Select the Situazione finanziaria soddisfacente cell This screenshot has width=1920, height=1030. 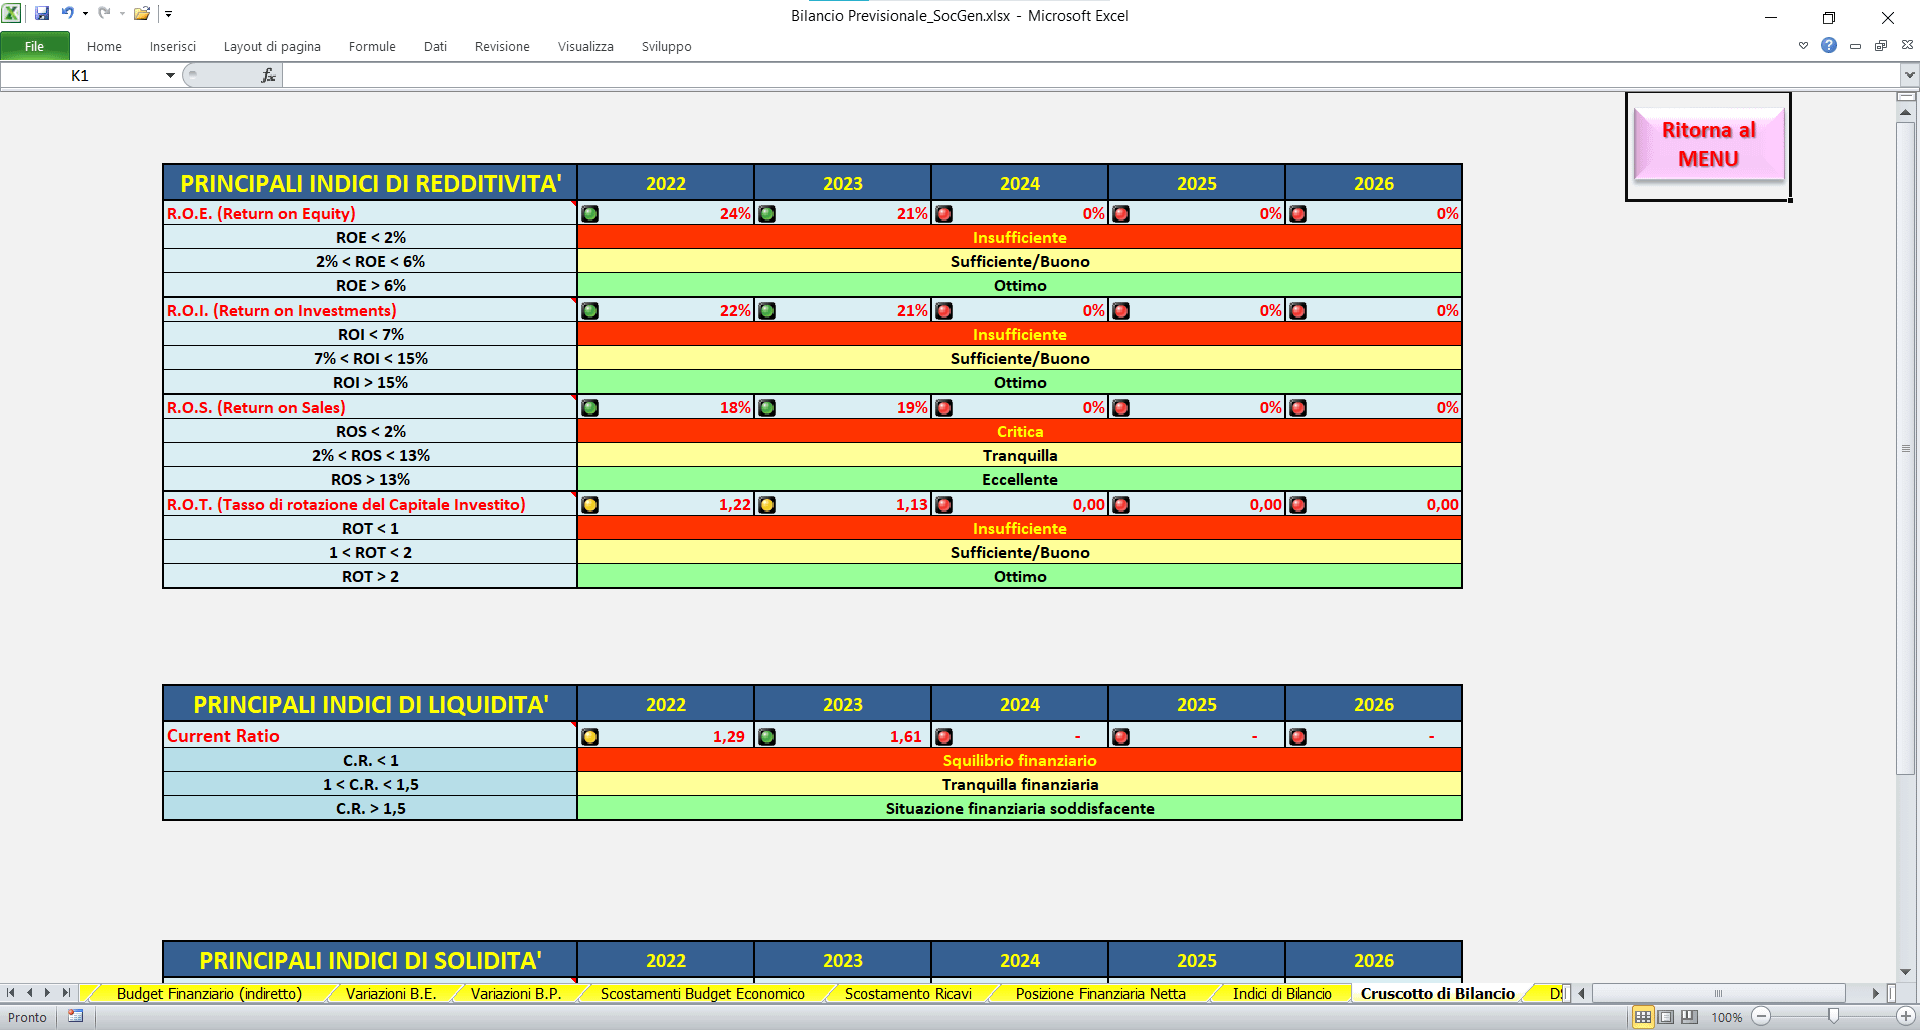(x=1020, y=808)
